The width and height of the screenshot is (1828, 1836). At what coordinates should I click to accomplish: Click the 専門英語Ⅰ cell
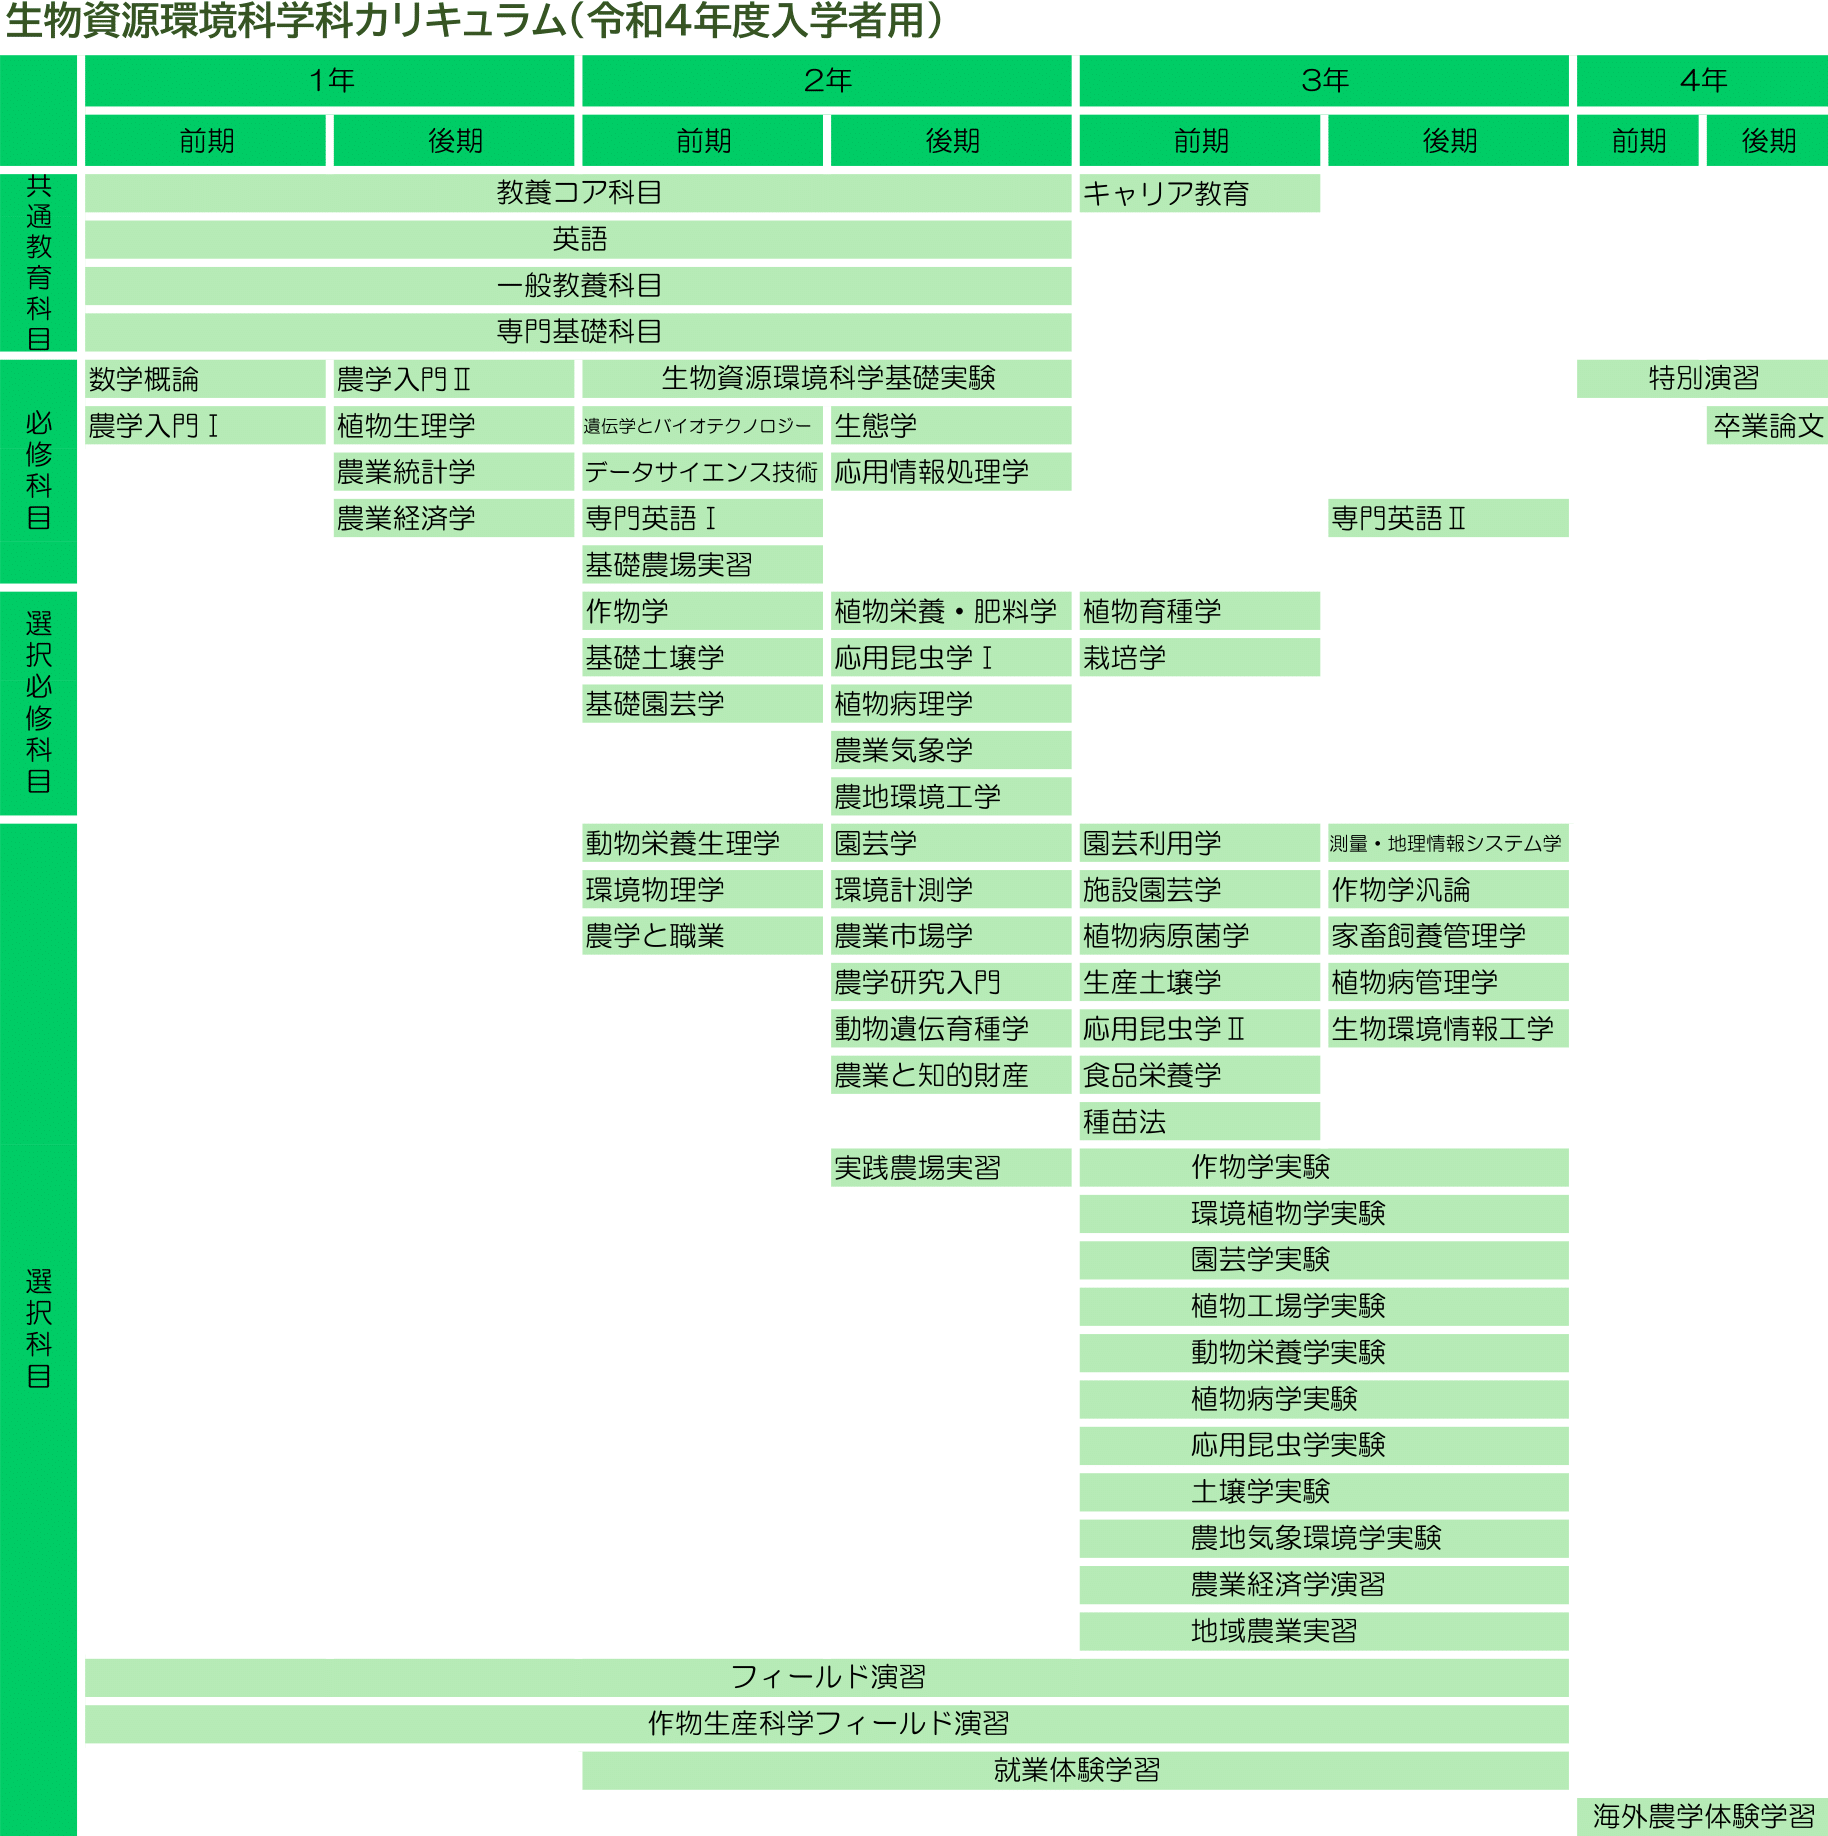[x=702, y=518]
